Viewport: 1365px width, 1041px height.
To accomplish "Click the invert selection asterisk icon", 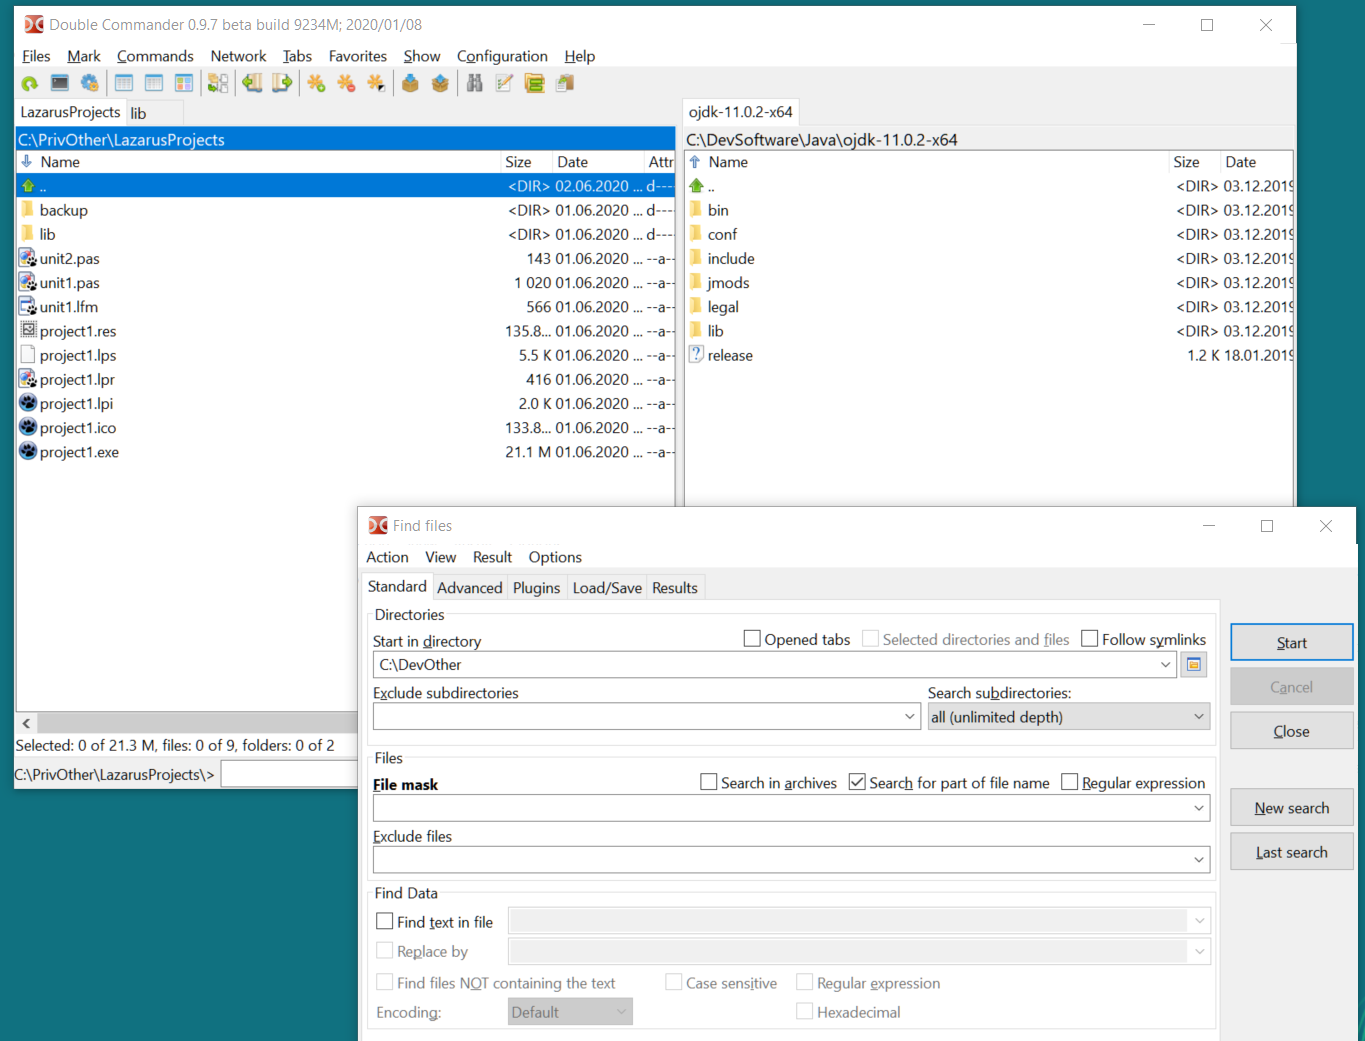I will click(376, 84).
